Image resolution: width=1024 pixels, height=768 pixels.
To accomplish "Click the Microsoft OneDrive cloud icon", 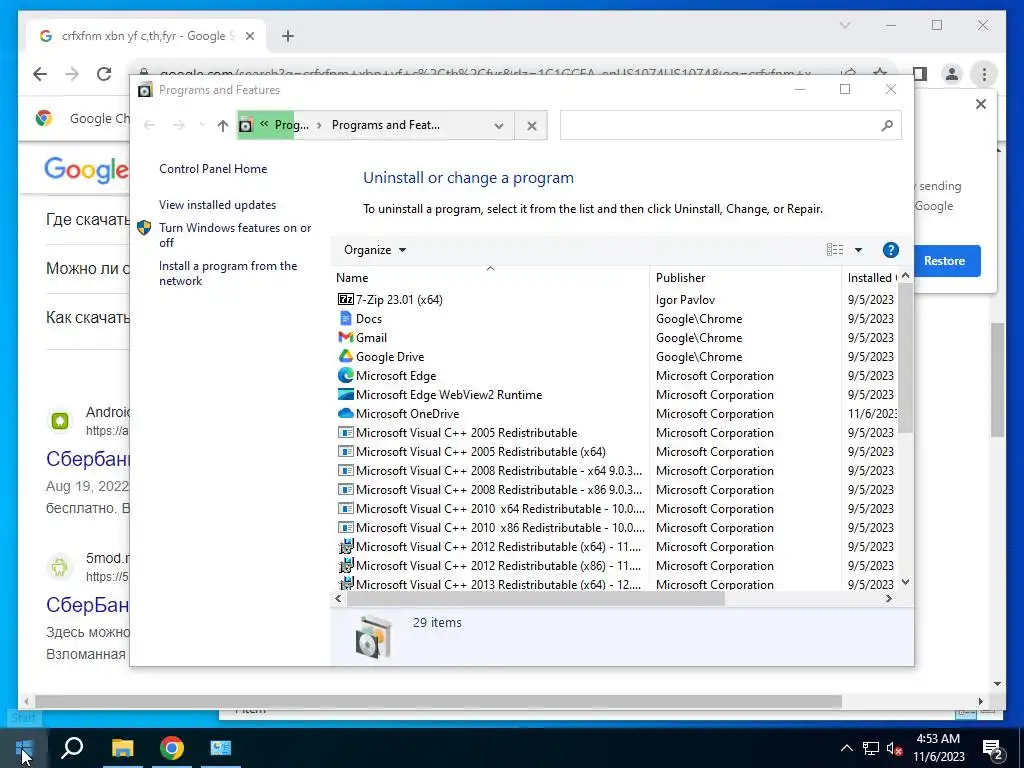I will (345, 413).
